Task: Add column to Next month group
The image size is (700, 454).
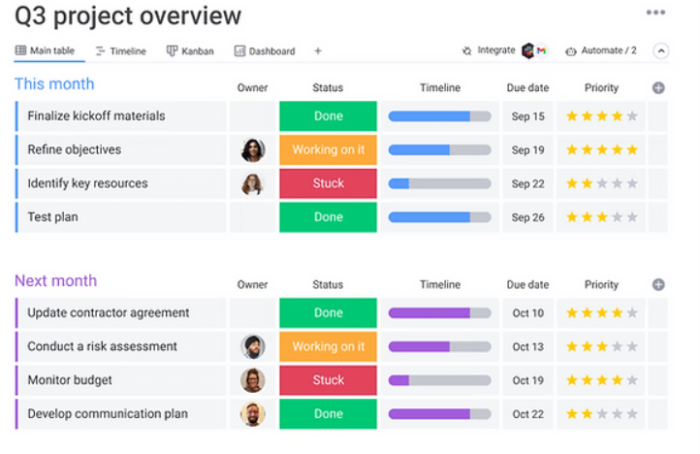Action: click(x=658, y=285)
